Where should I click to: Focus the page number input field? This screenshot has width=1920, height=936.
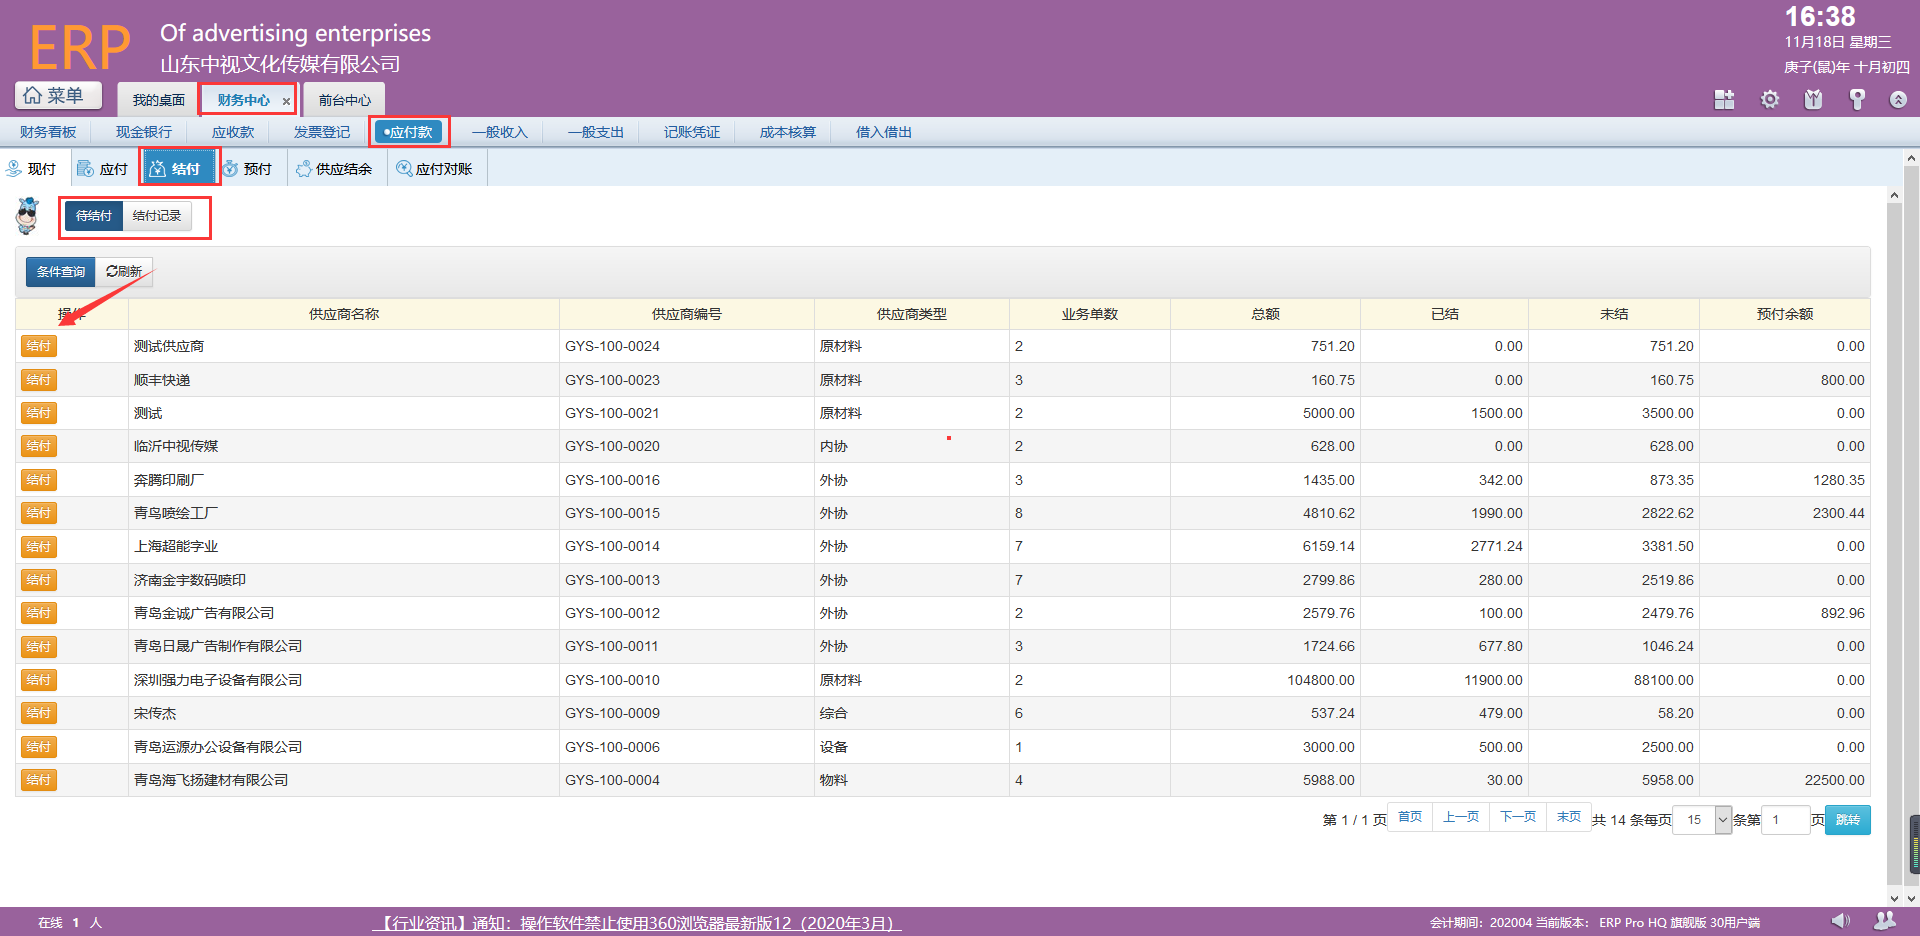tap(1786, 820)
